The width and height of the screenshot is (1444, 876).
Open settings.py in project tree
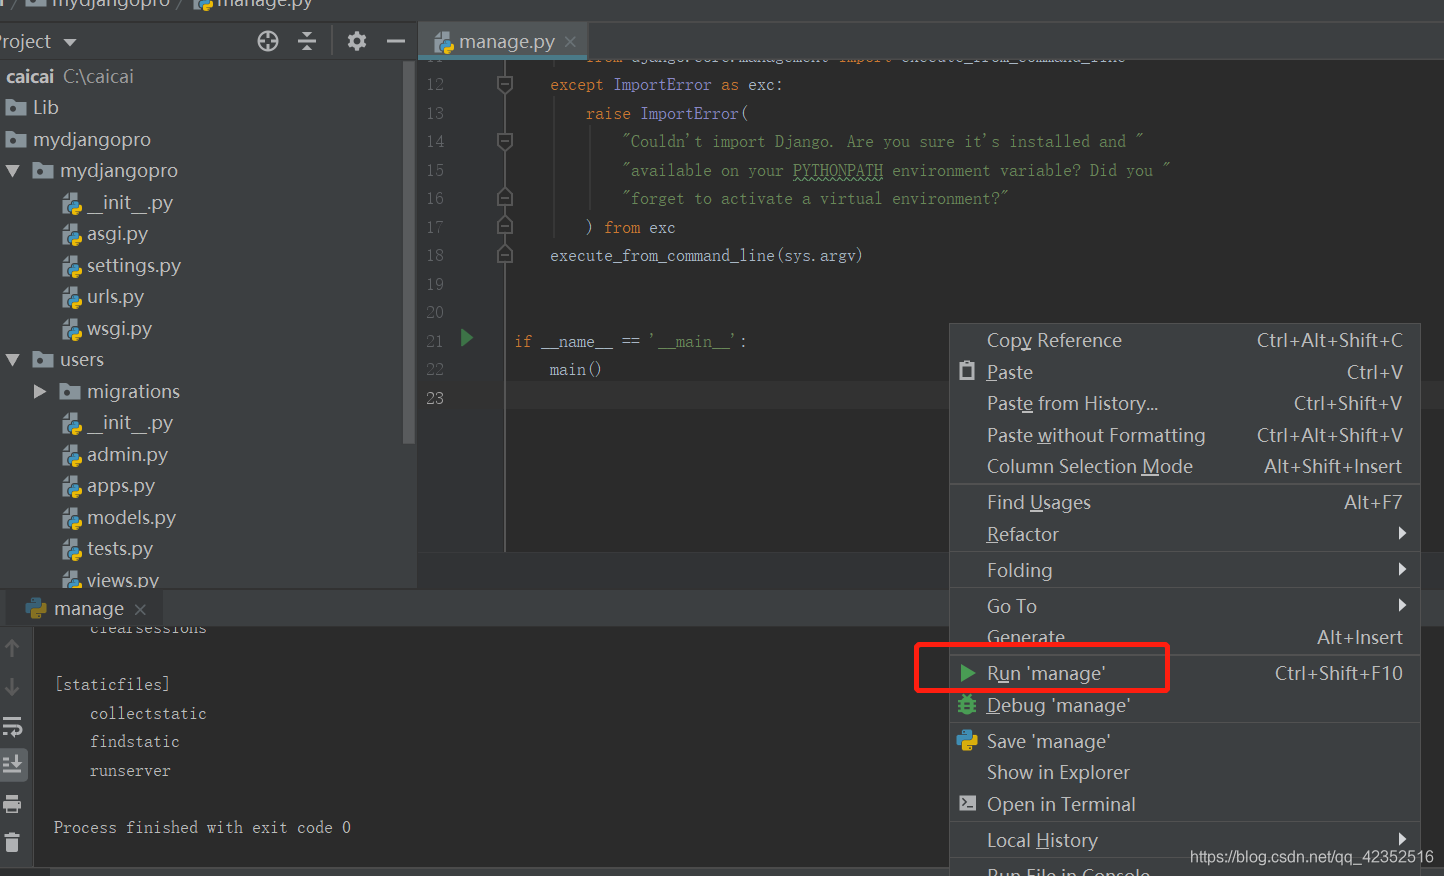(122, 266)
